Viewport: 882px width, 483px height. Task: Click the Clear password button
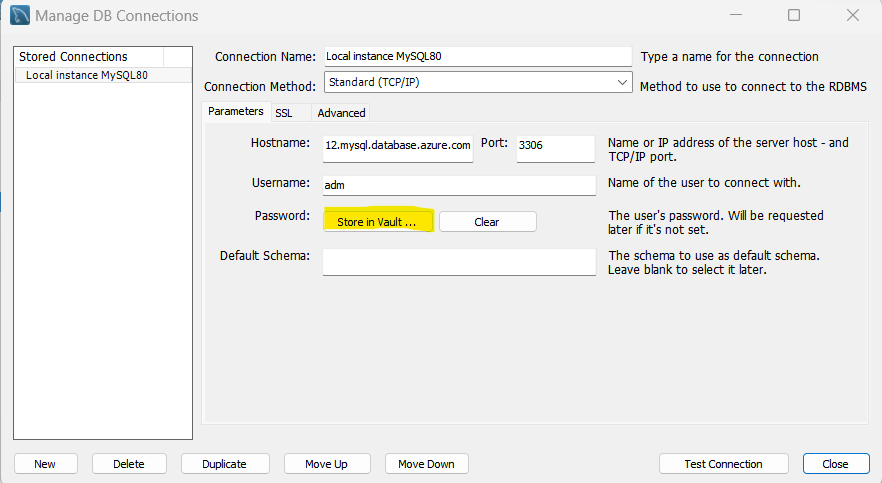point(487,222)
